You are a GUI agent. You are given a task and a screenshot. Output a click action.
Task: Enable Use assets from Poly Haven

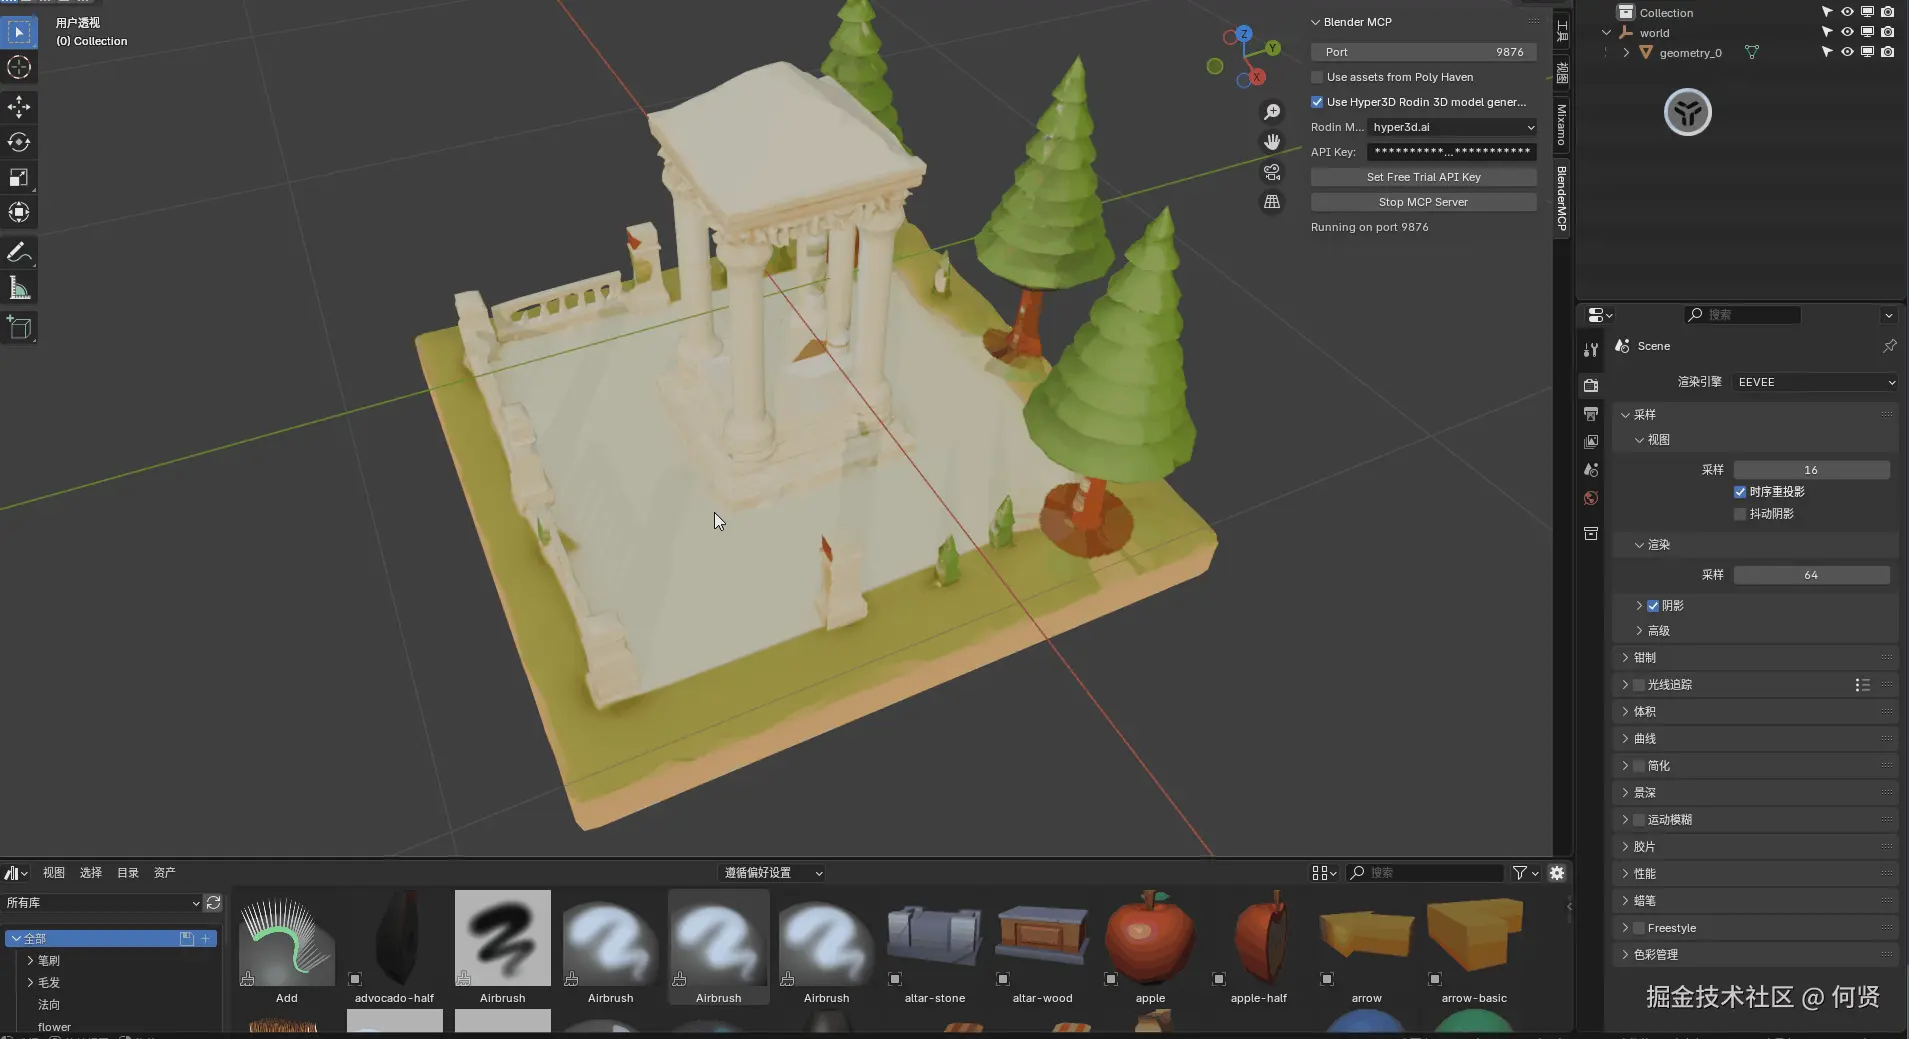[x=1317, y=77]
